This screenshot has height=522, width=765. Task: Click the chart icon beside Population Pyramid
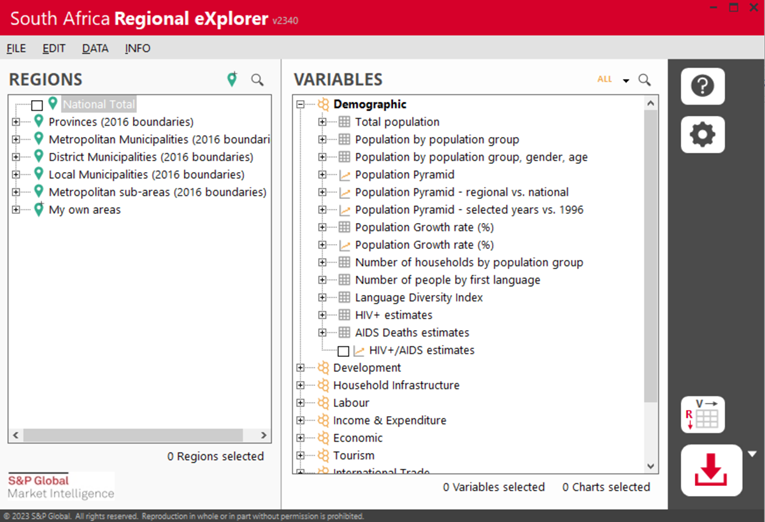click(x=344, y=175)
